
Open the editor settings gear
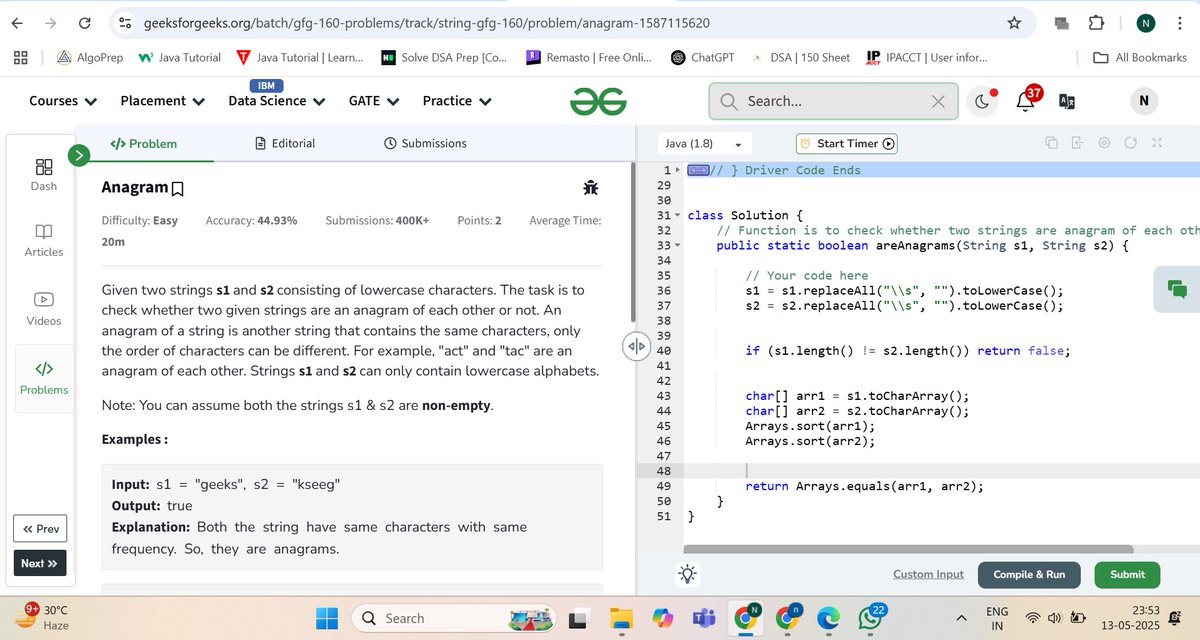tap(1104, 143)
